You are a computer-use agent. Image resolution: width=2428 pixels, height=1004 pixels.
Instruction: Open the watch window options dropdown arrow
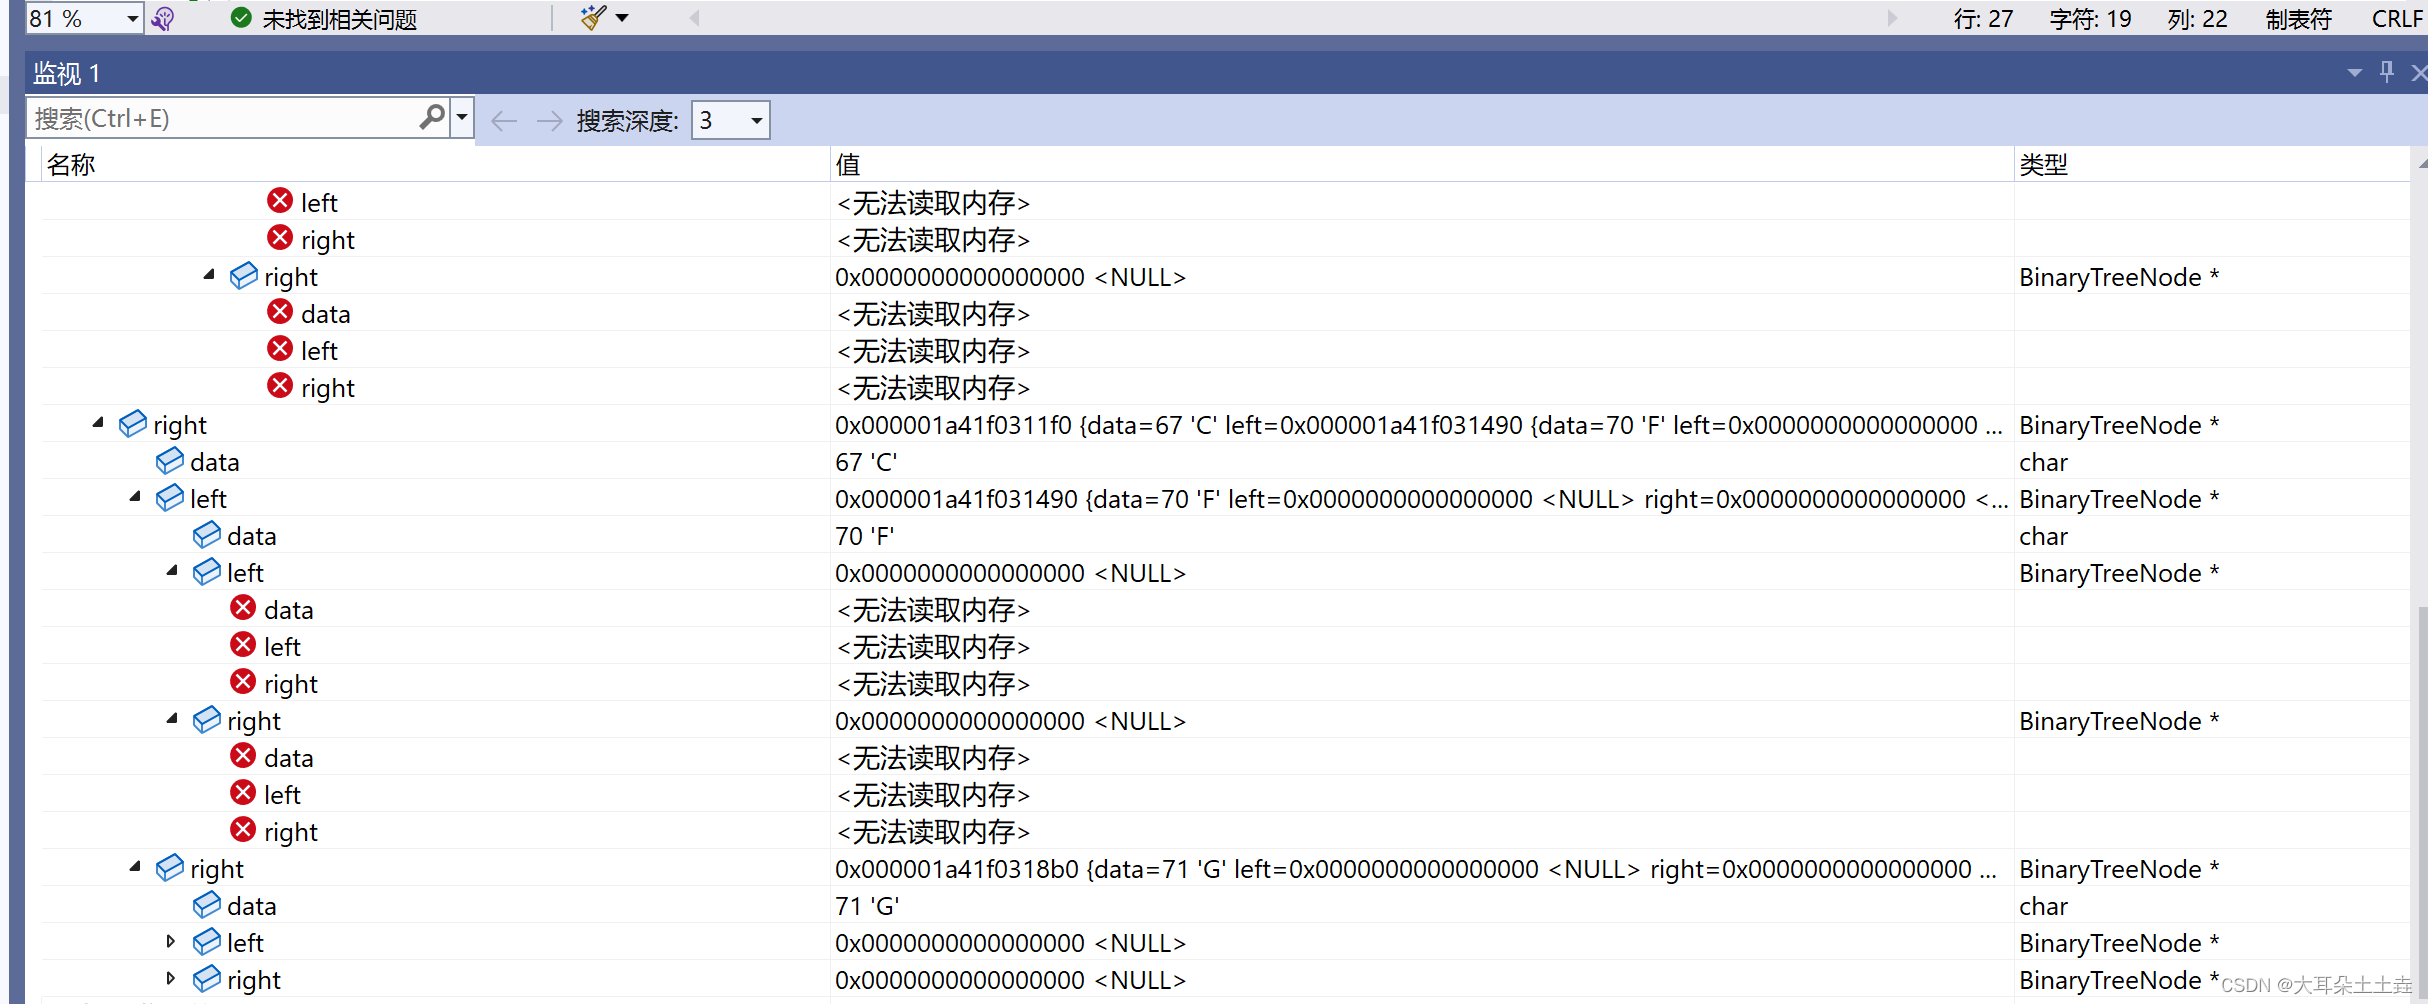point(2354,72)
